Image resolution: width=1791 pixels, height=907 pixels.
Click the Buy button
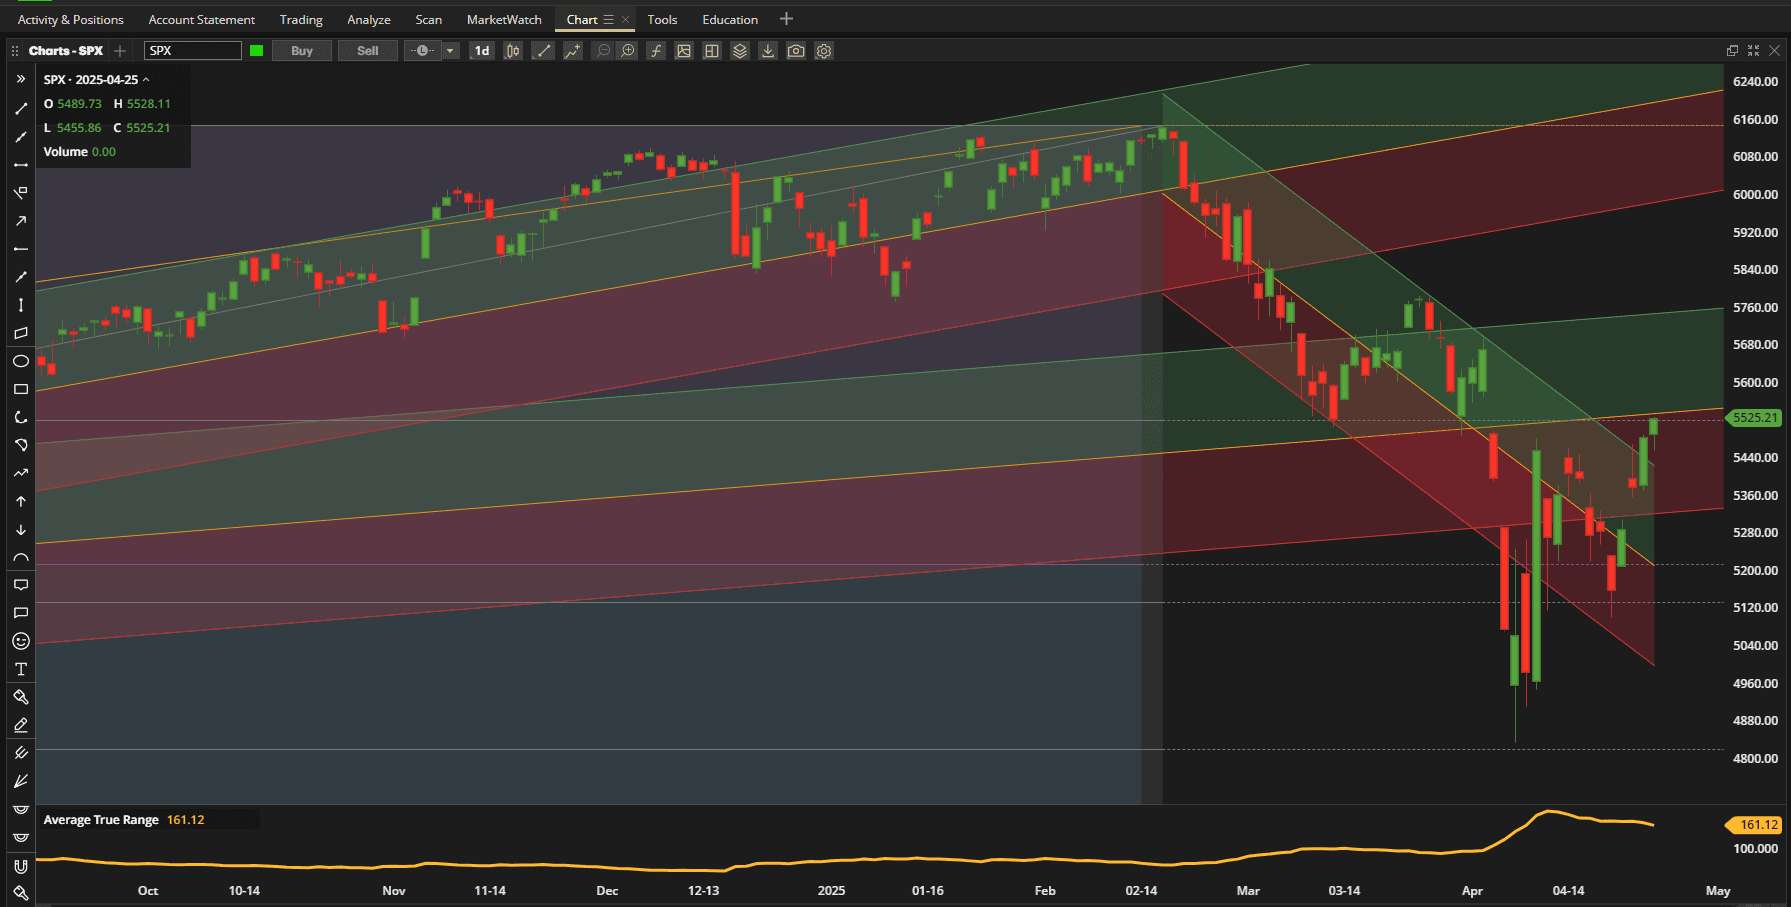(x=302, y=51)
